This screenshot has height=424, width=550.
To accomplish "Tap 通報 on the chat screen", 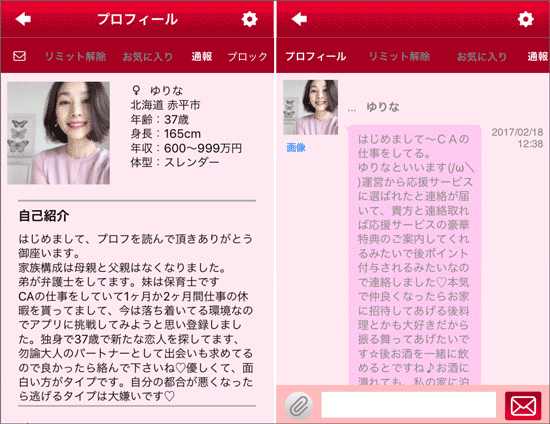I will [538, 56].
